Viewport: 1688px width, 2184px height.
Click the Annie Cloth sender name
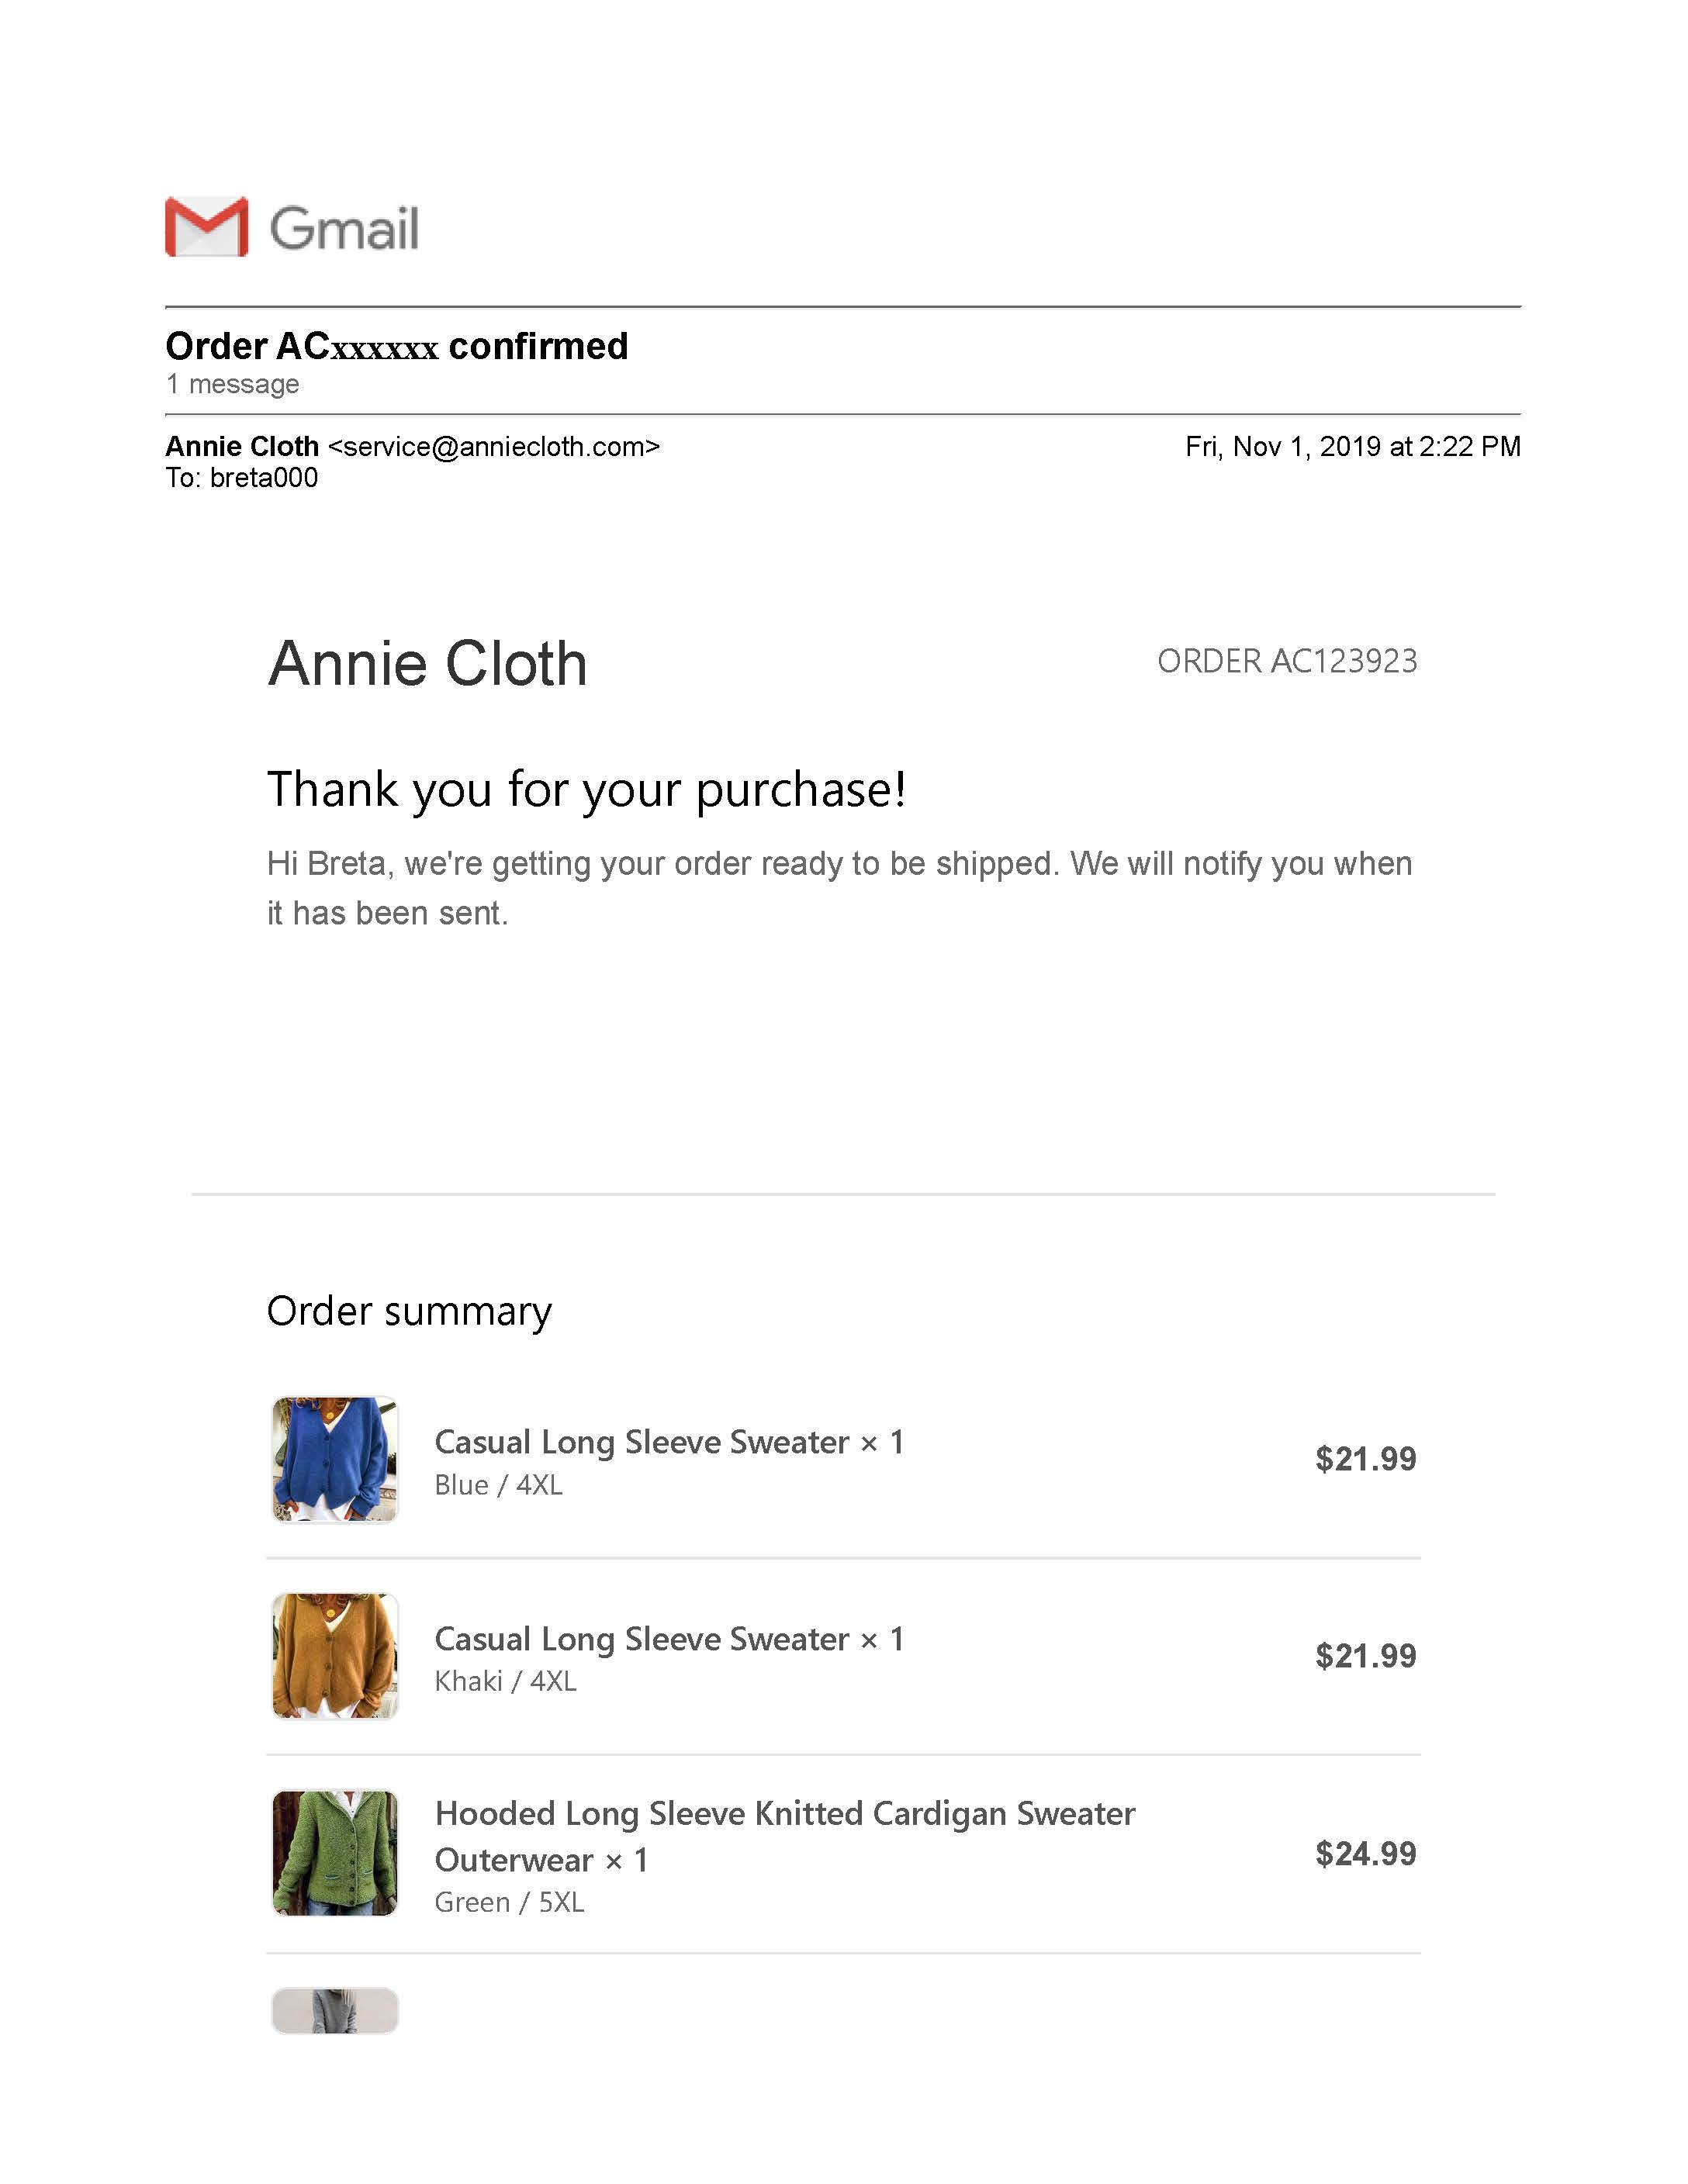[x=242, y=446]
